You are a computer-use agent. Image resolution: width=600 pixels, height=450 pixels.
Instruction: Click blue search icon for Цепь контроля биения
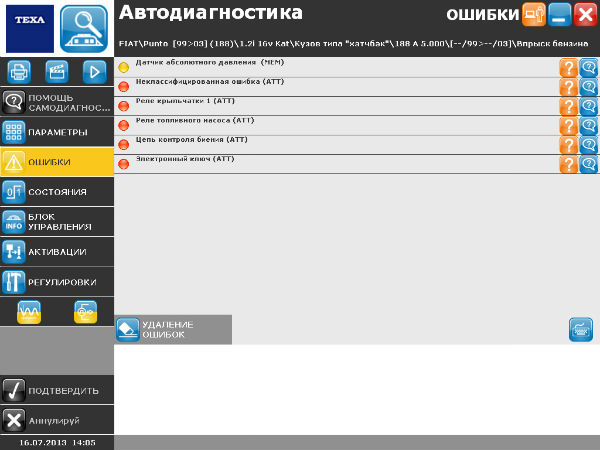(x=589, y=145)
